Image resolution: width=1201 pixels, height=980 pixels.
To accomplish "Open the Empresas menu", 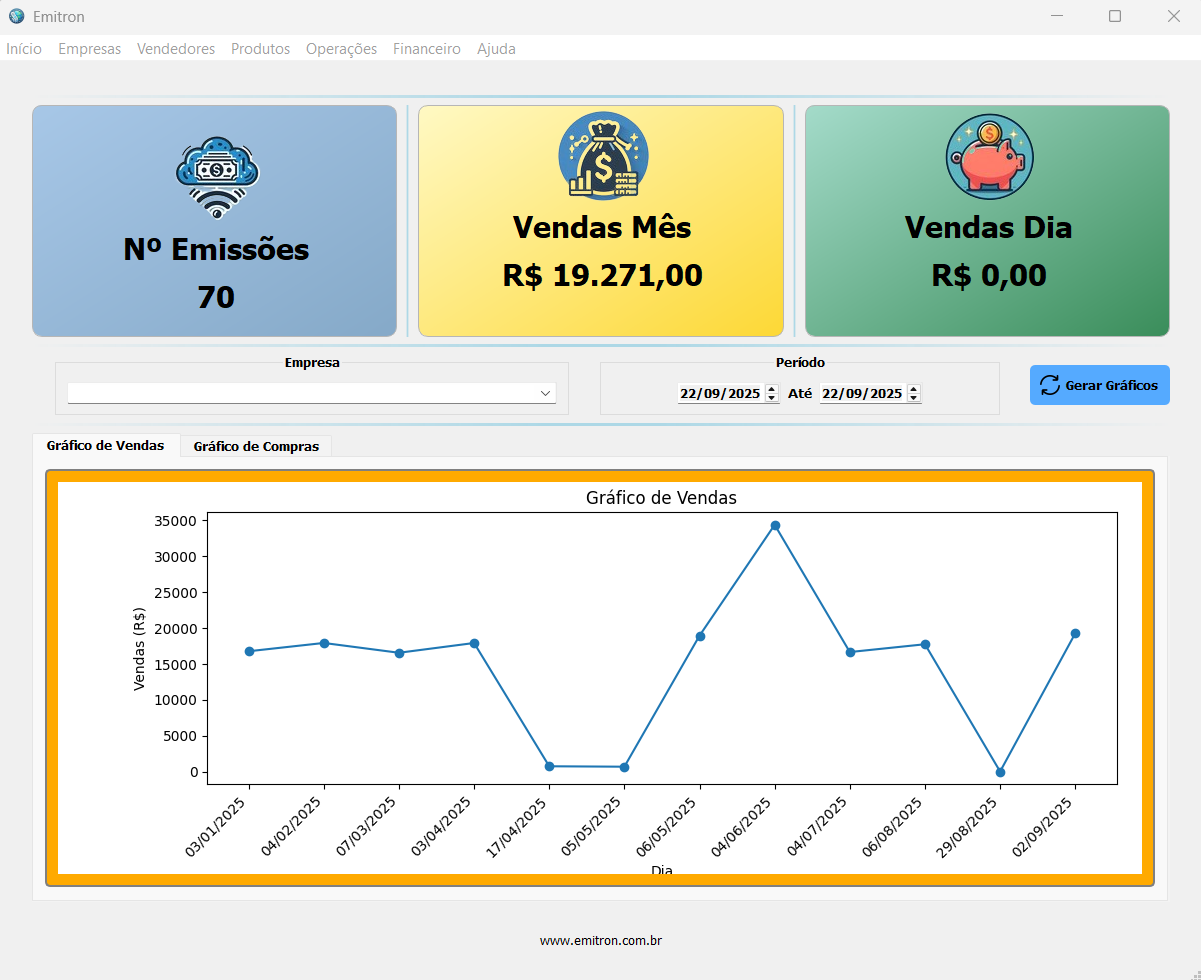I will [89, 48].
